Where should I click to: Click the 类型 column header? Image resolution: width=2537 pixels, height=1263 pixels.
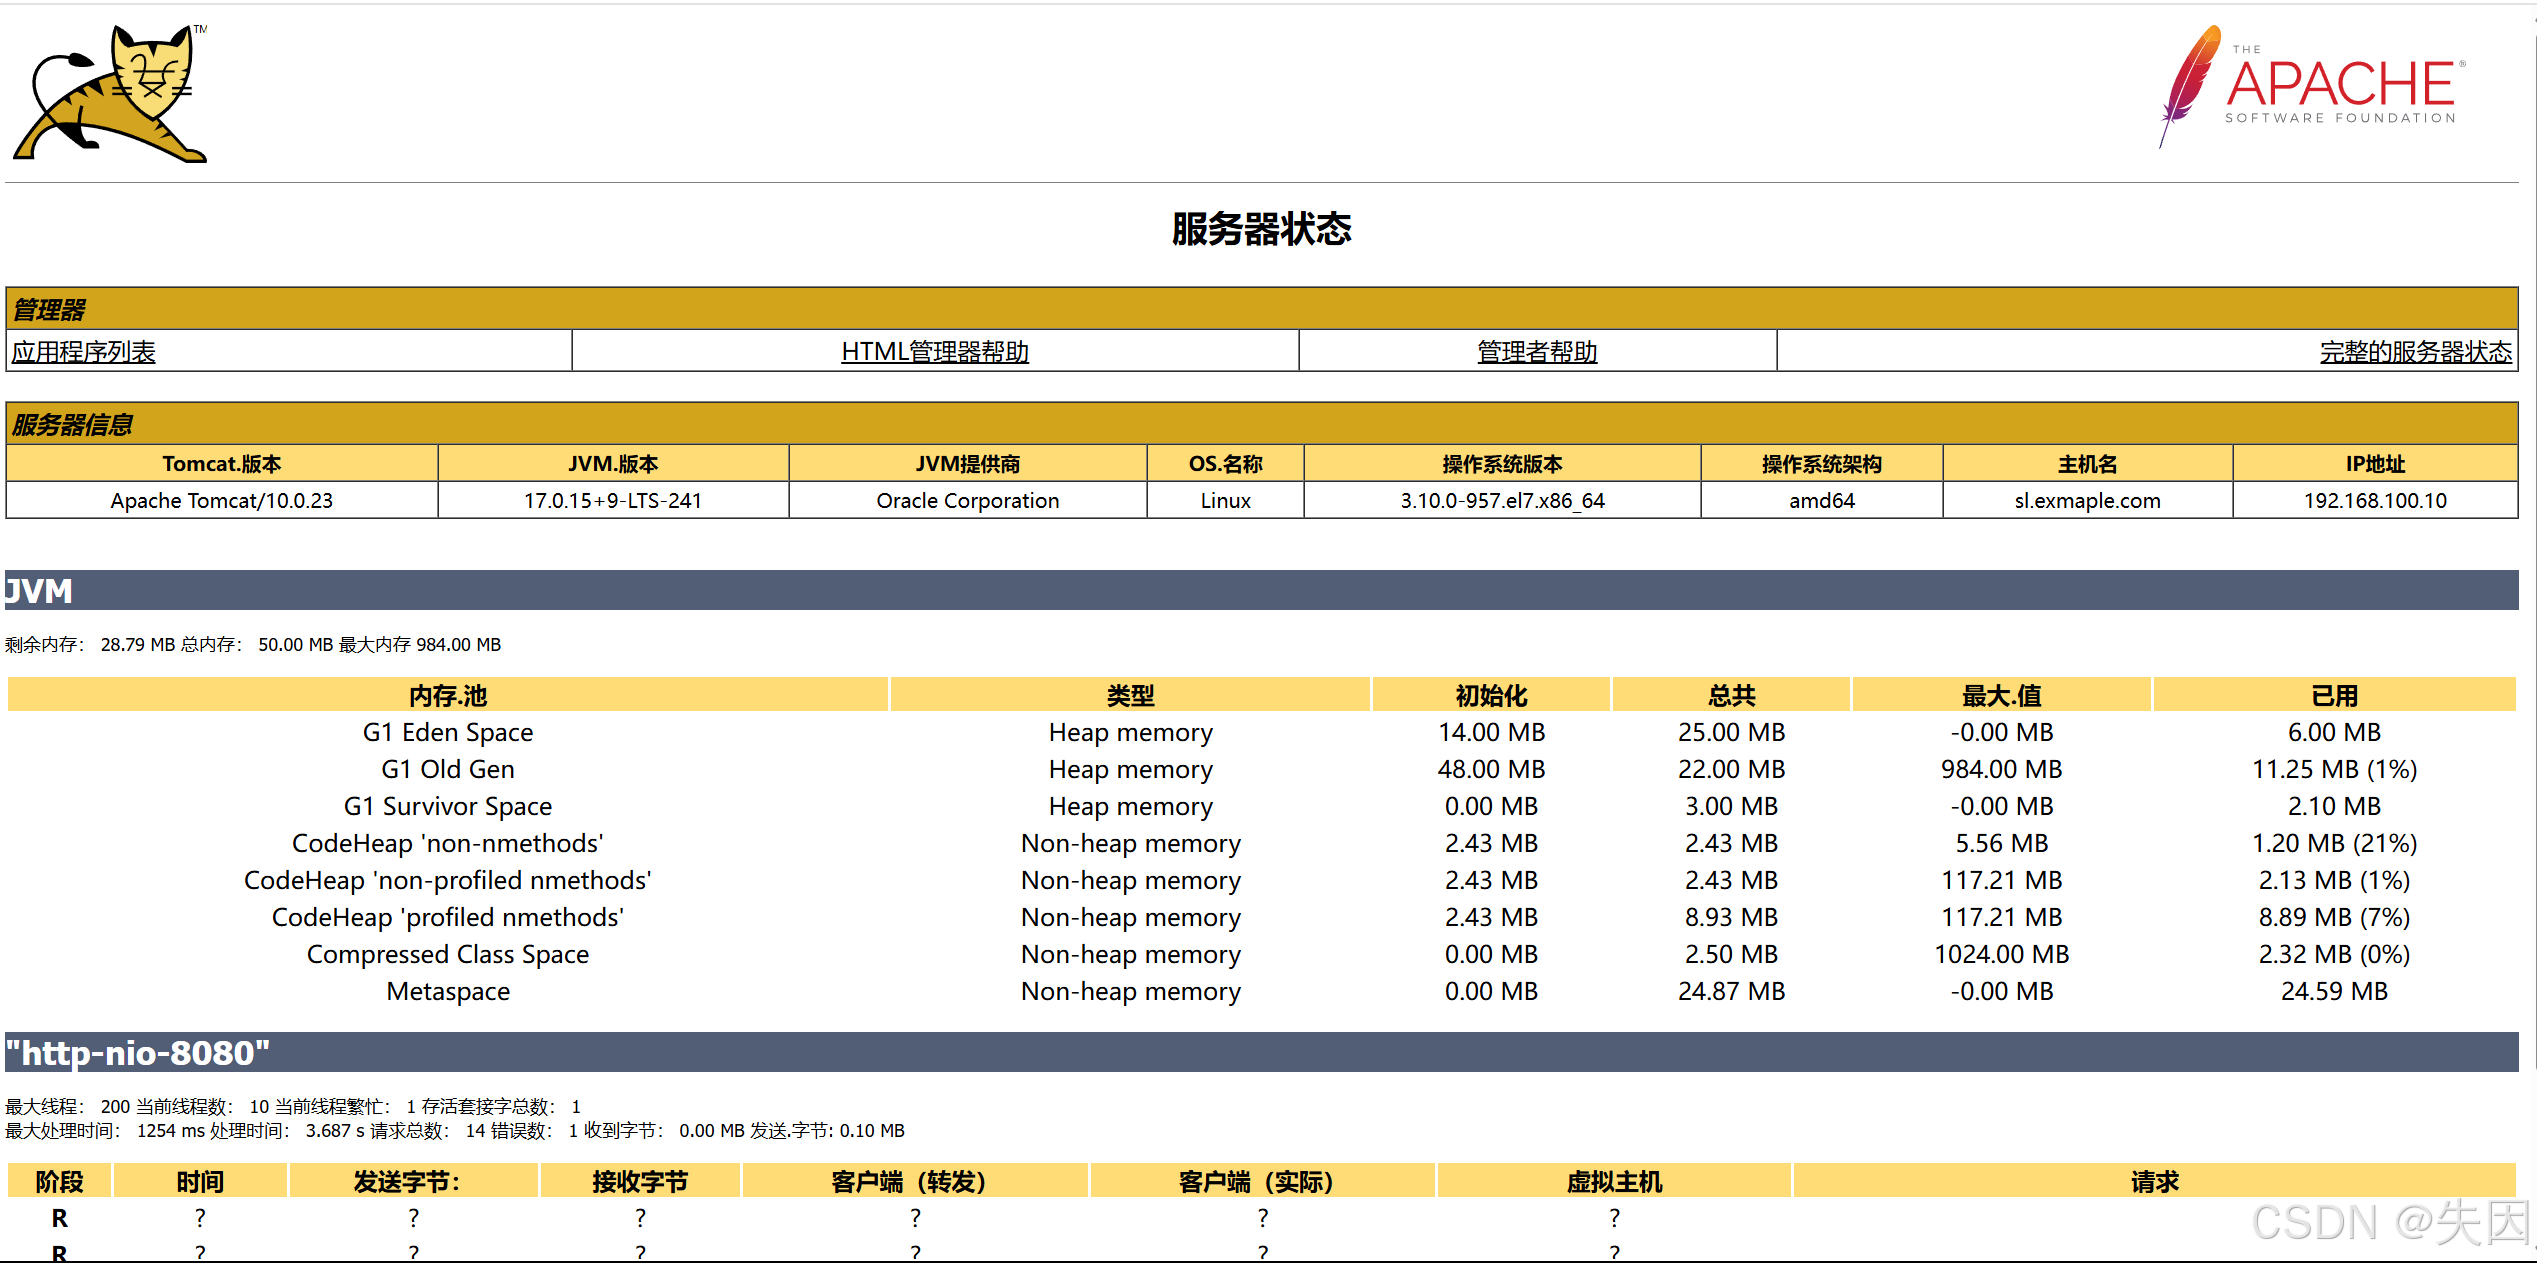[x=1130, y=695]
